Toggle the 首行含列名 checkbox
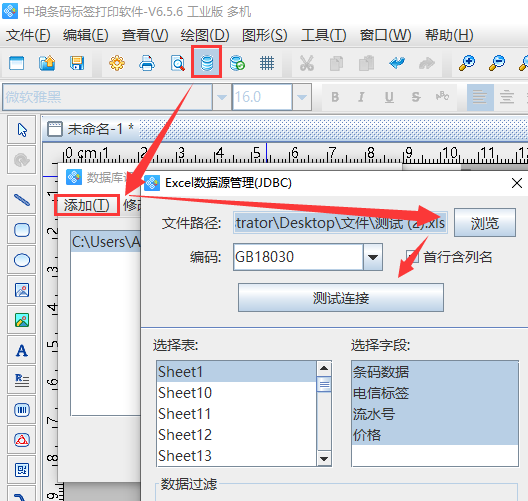This screenshot has height=501, width=528. pyautogui.click(x=412, y=257)
